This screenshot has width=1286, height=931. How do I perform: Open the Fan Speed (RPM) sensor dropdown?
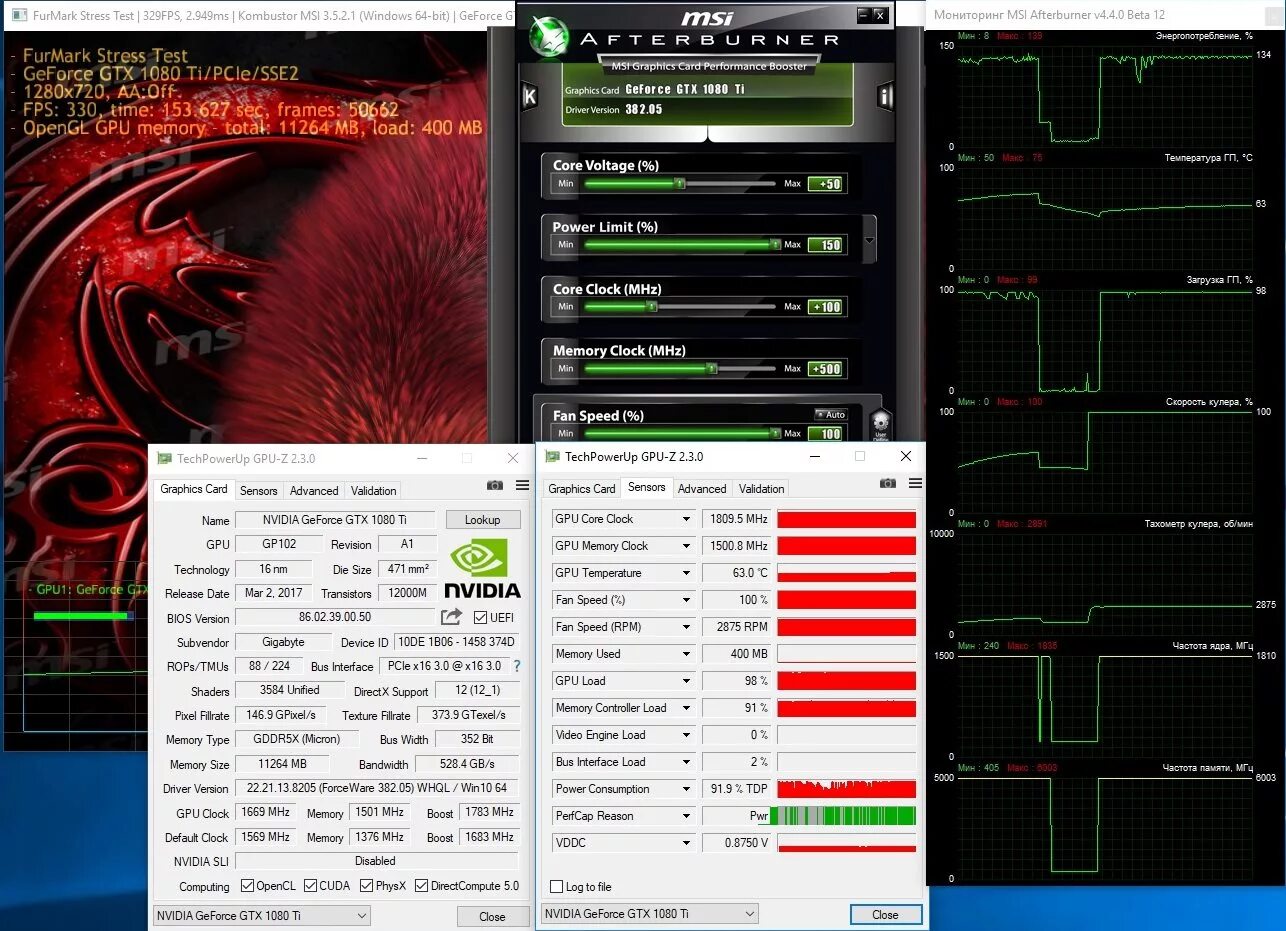point(686,627)
